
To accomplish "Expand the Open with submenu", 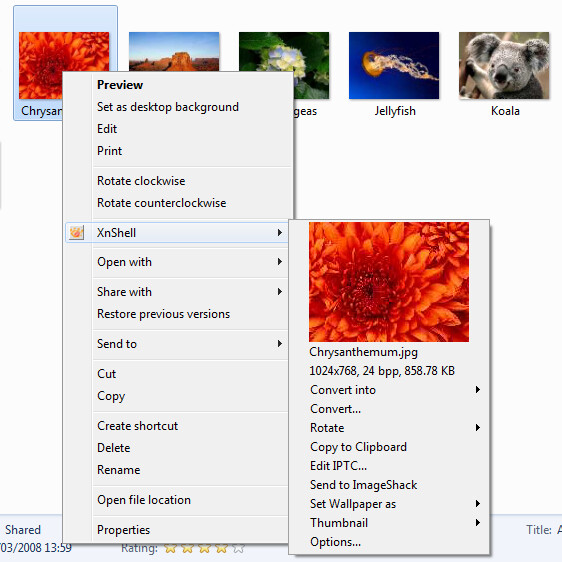I will pos(177,262).
